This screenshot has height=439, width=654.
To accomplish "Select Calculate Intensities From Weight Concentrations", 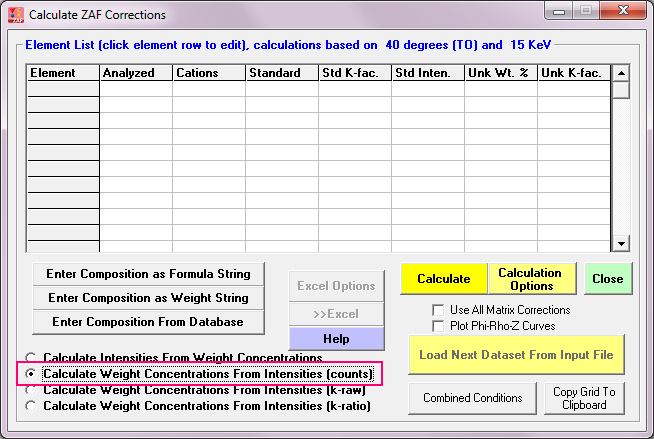I will [x=31, y=358].
